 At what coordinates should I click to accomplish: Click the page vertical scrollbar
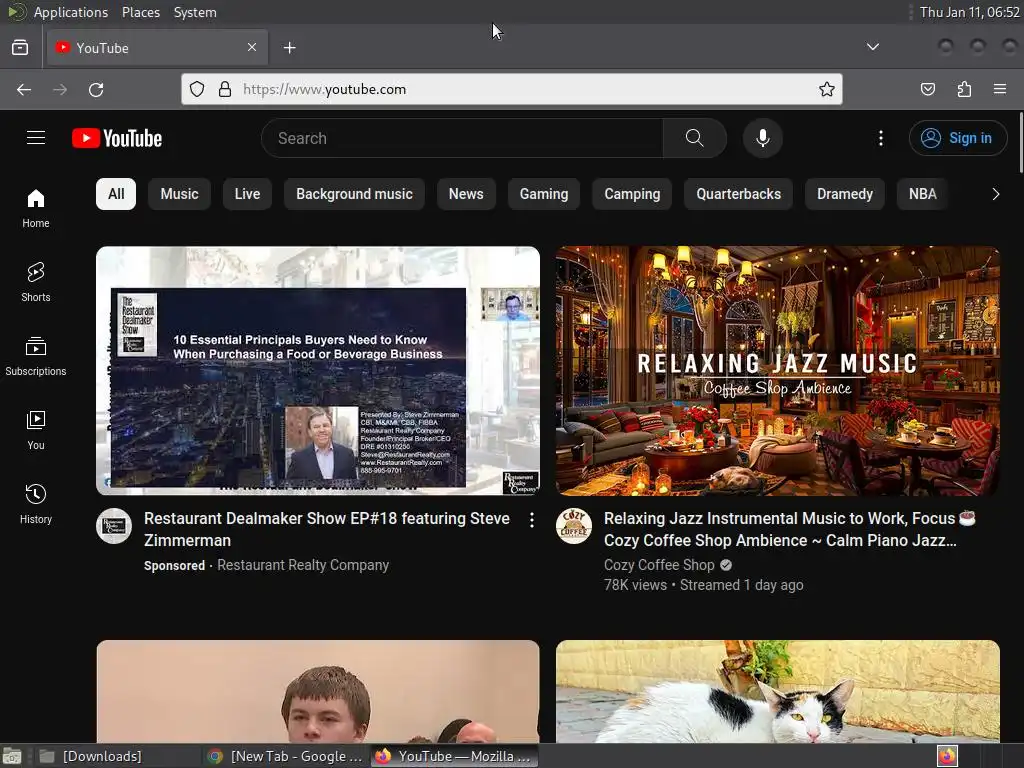pos(1020,142)
